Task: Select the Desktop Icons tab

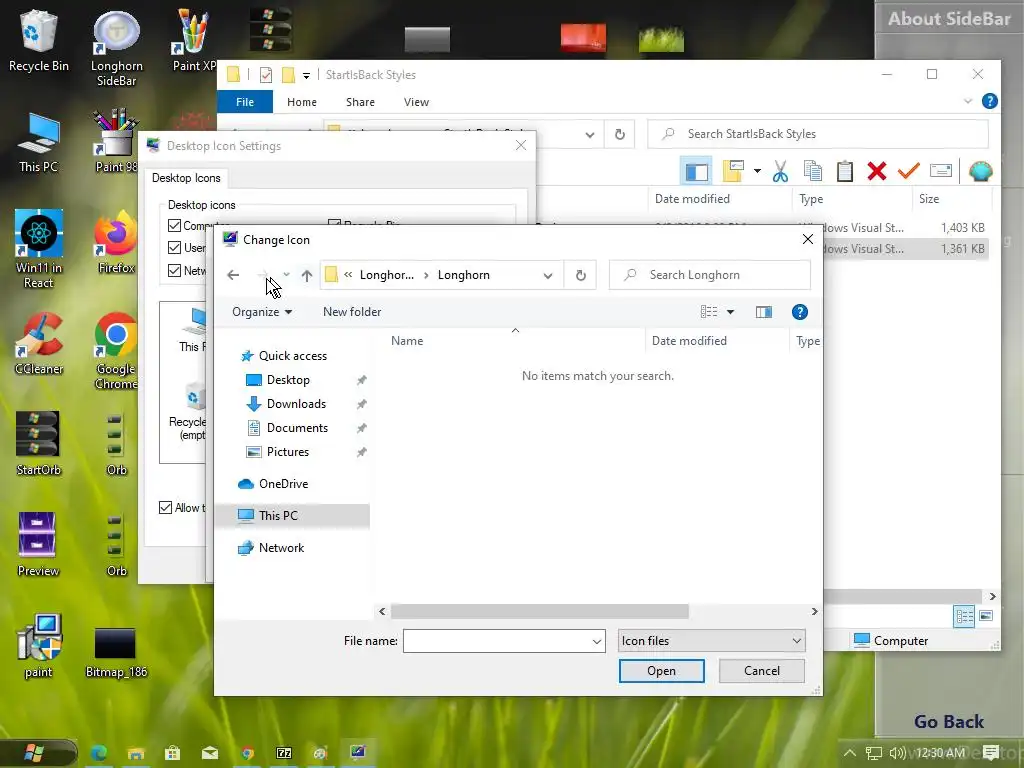Action: [x=186, y=178]
